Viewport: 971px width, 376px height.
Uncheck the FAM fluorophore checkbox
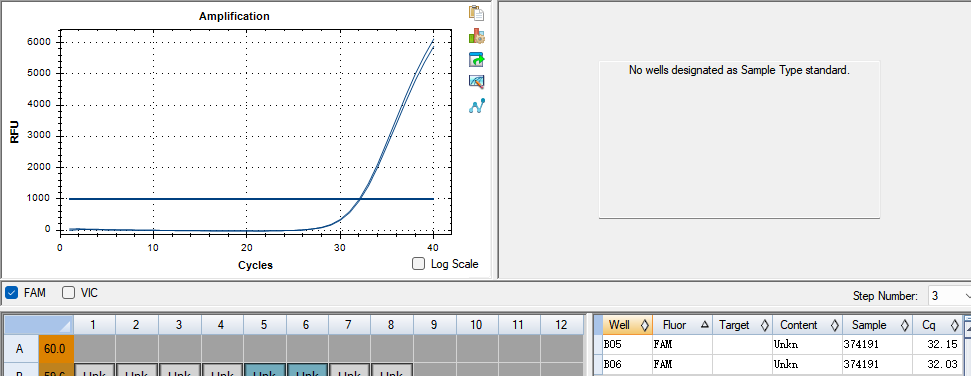11,292
